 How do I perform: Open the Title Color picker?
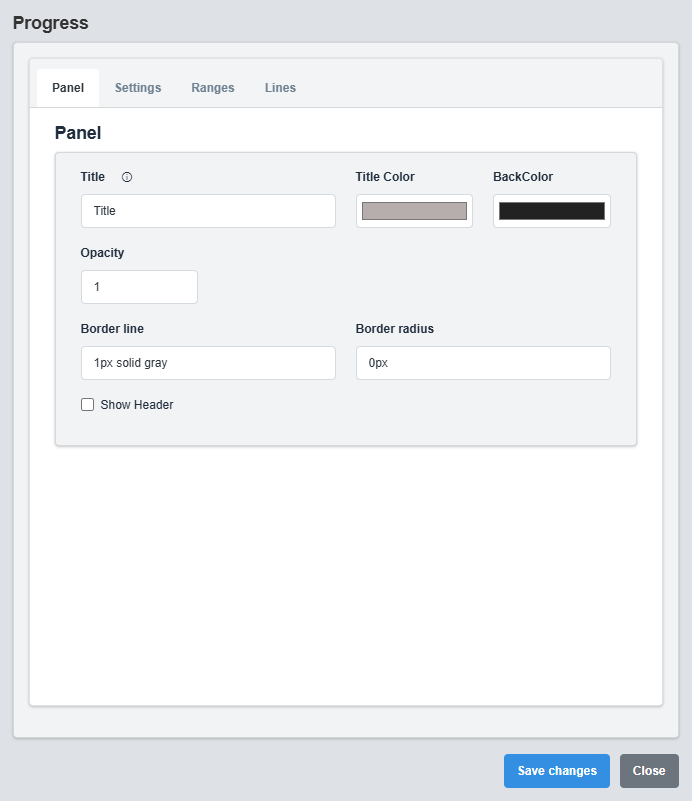[x=414, y=211]
